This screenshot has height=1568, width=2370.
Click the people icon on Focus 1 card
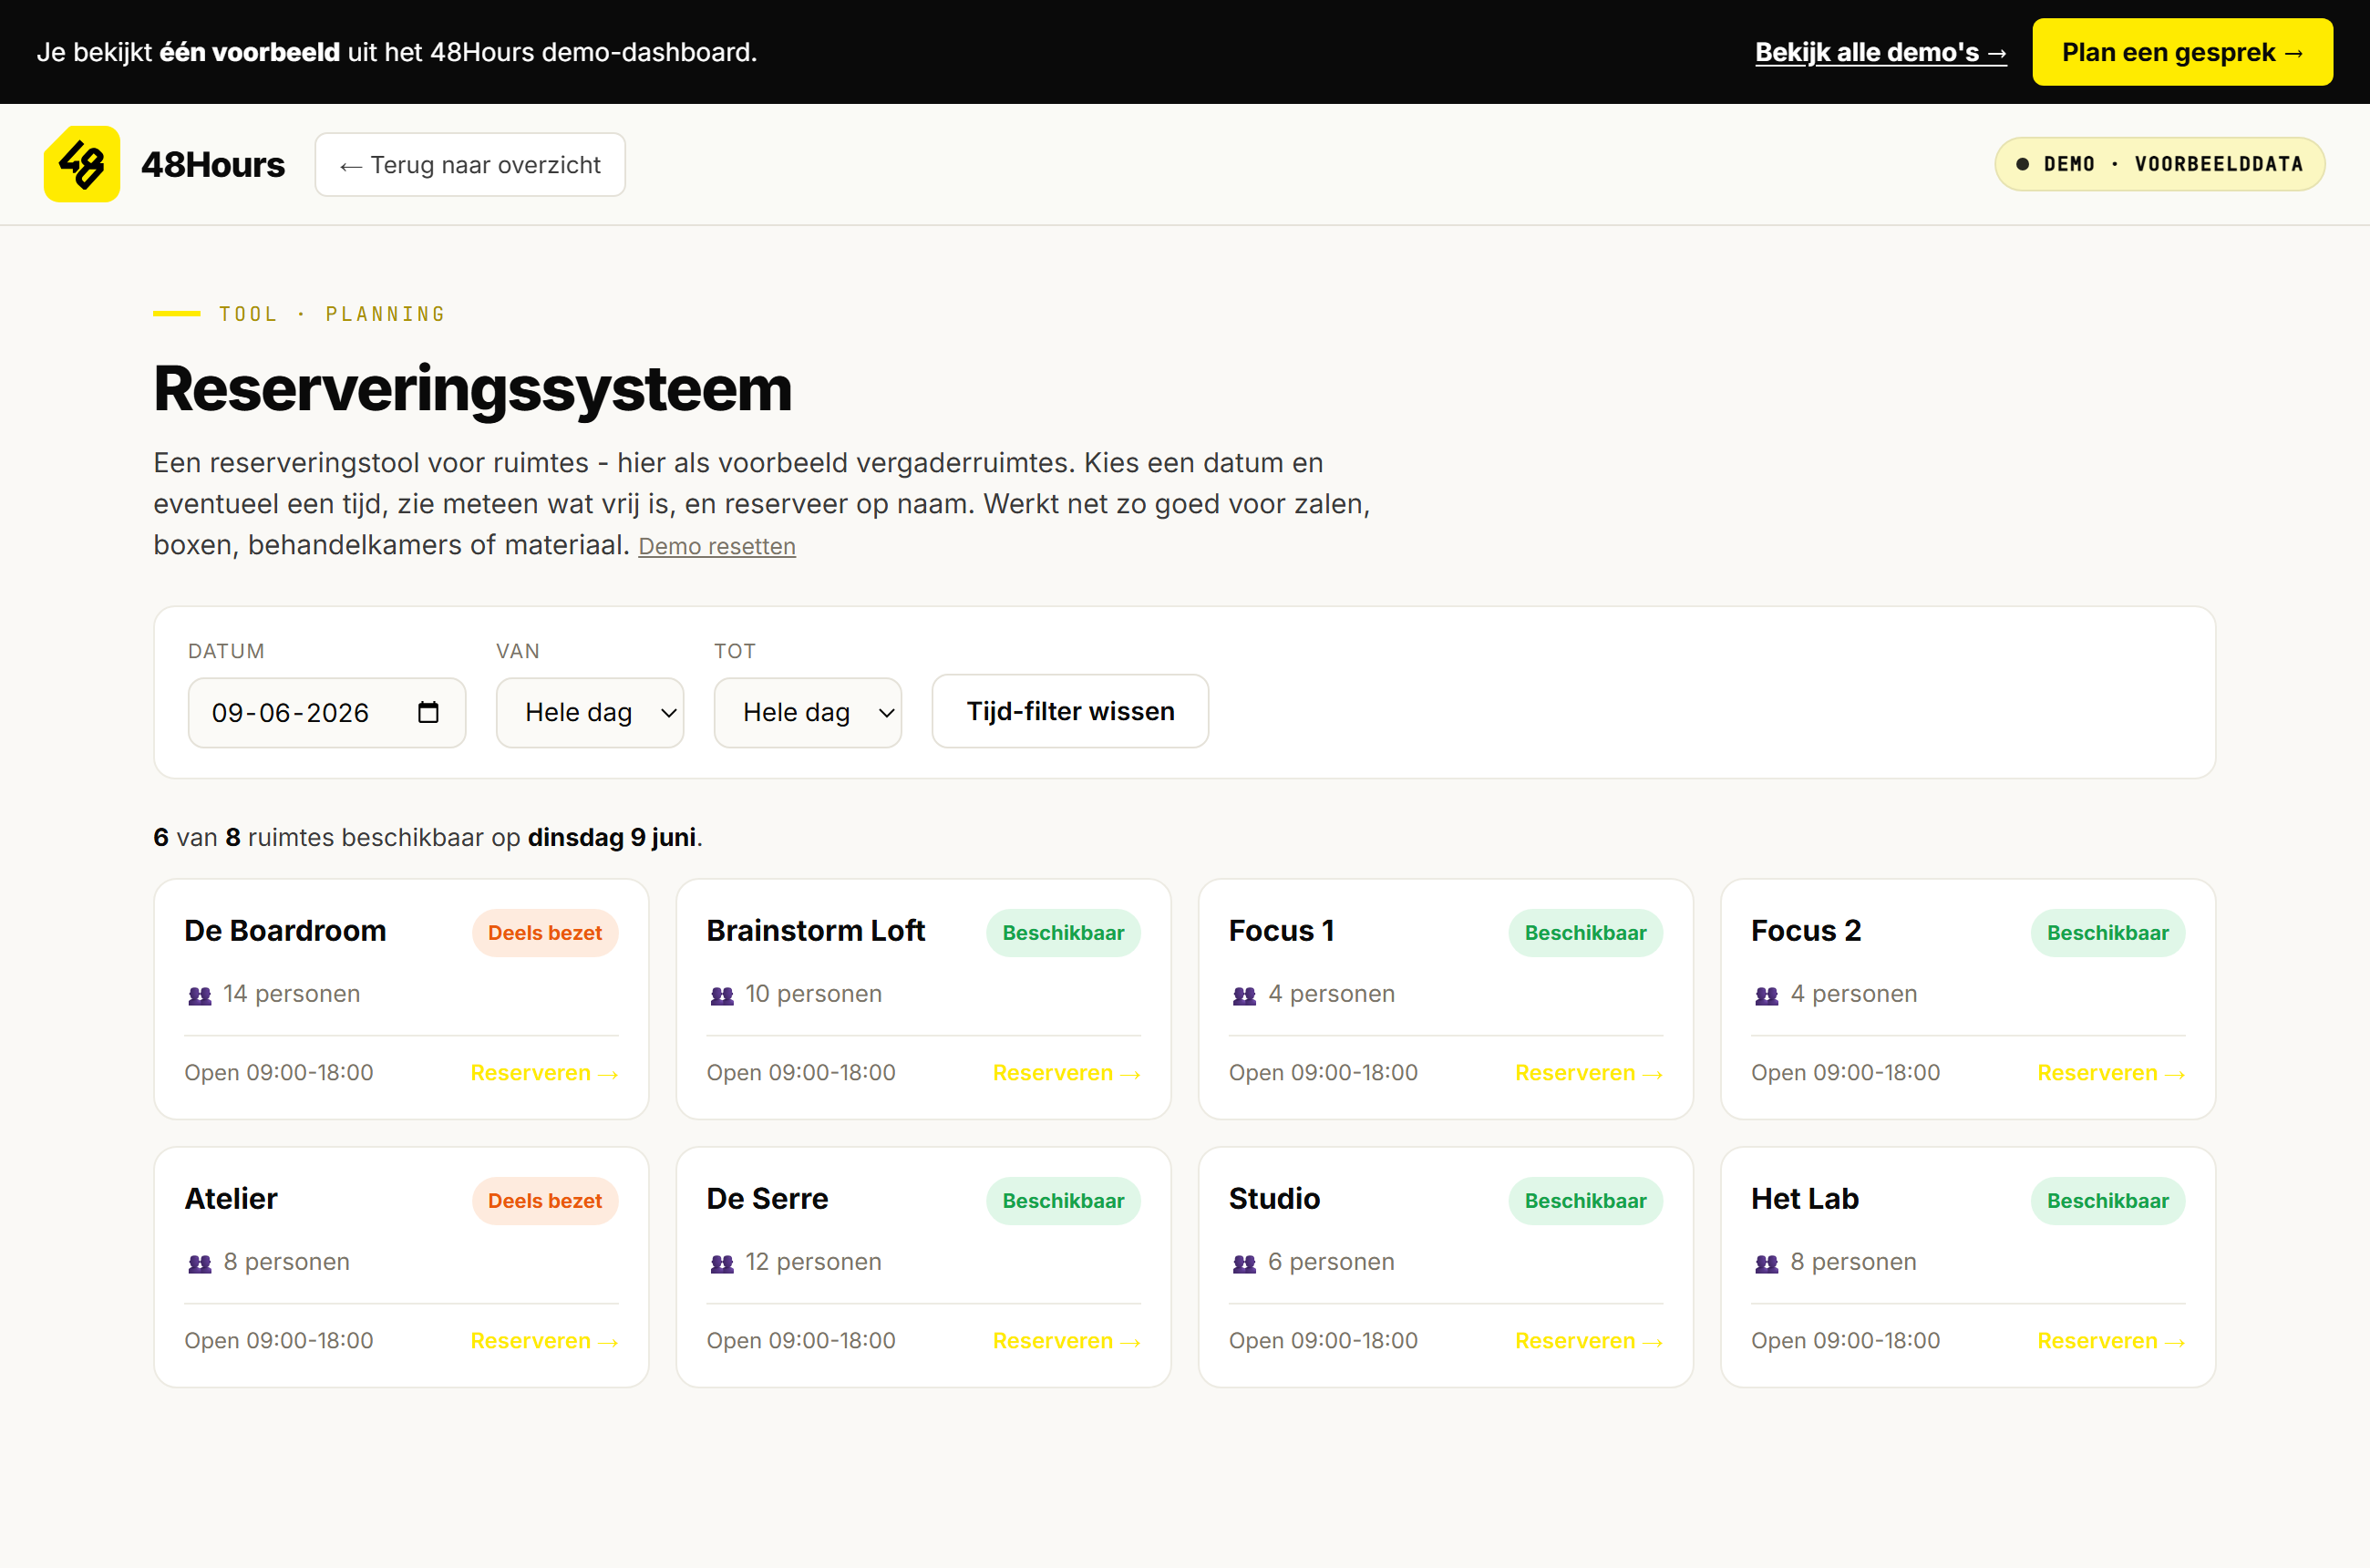tap(1244, 995)
